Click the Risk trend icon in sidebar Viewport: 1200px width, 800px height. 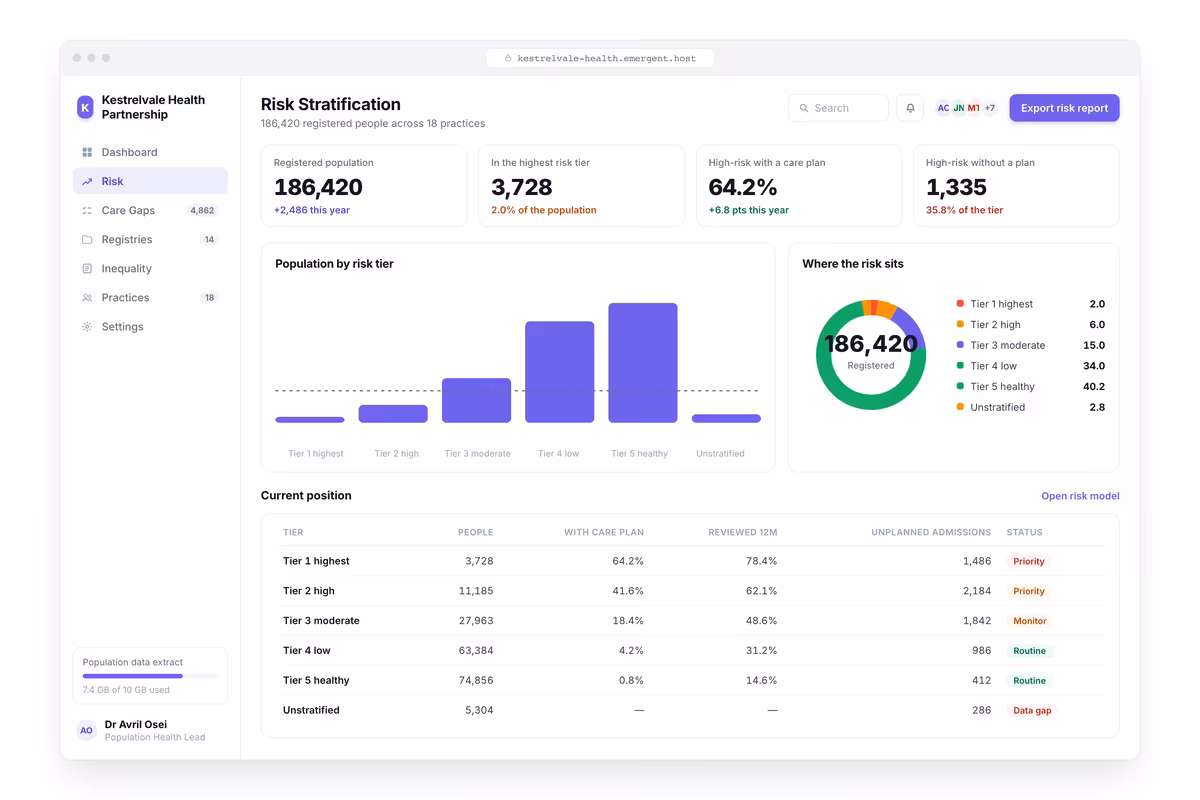[x=87, y=181]
